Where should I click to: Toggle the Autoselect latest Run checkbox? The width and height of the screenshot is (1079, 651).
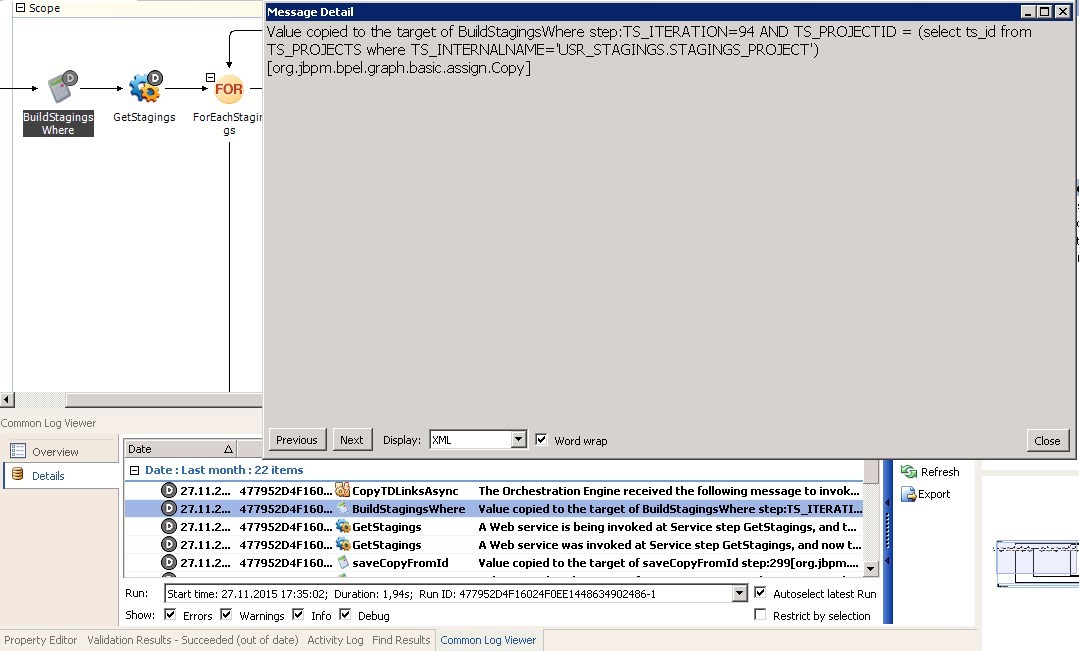click(x=760, y=593)
